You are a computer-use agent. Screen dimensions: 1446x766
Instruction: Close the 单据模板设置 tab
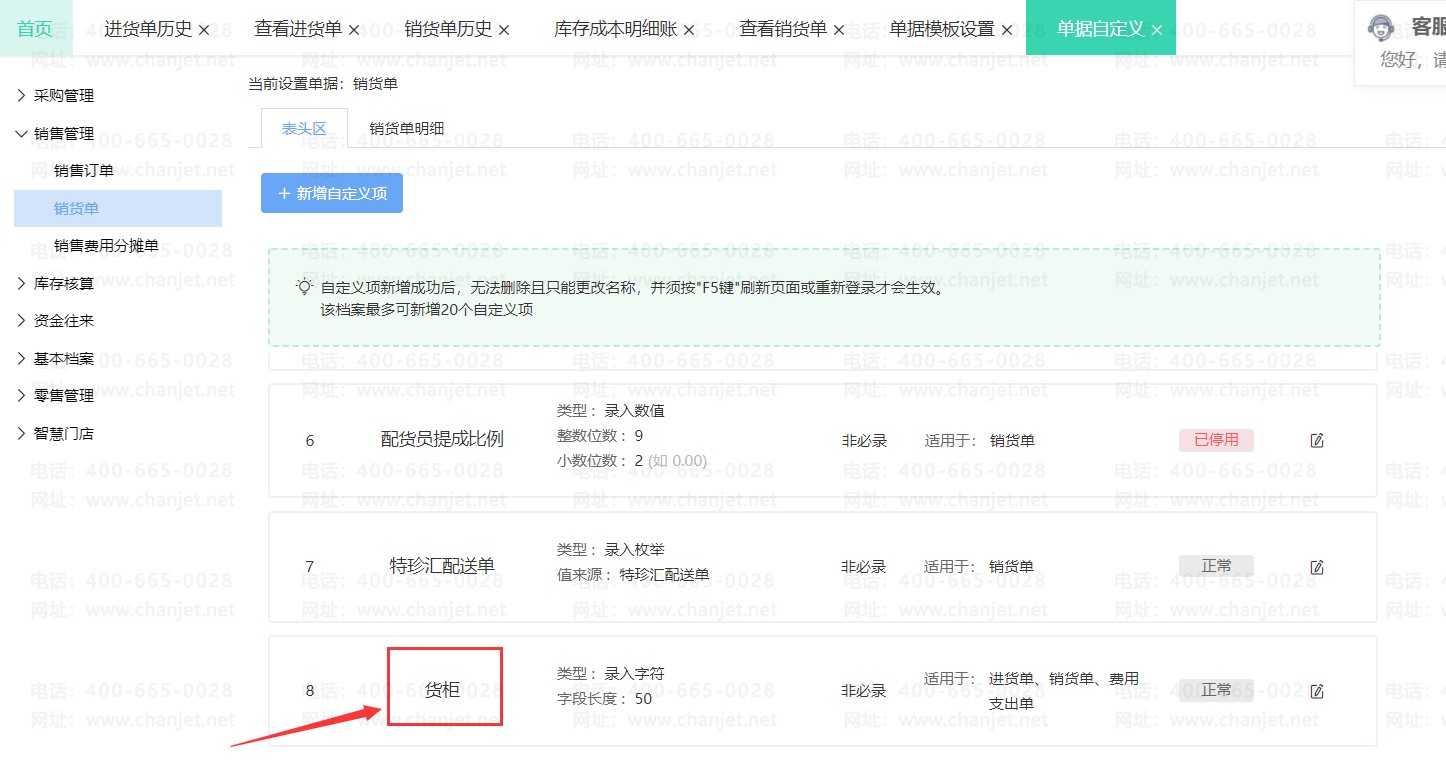[1007, 31]
